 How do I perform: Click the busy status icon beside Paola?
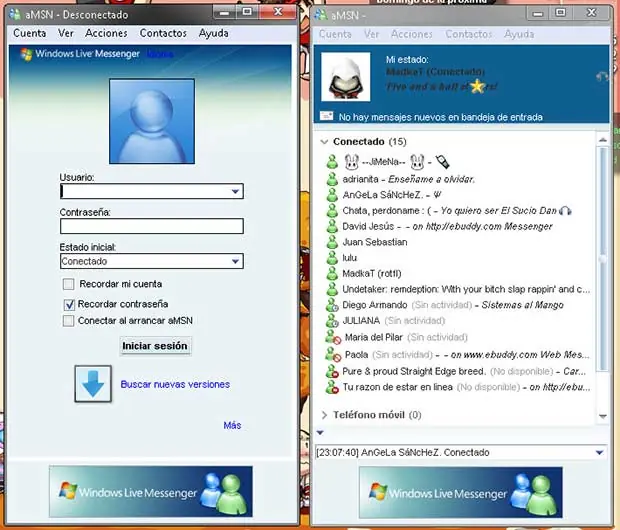click(x=334, y=355)
